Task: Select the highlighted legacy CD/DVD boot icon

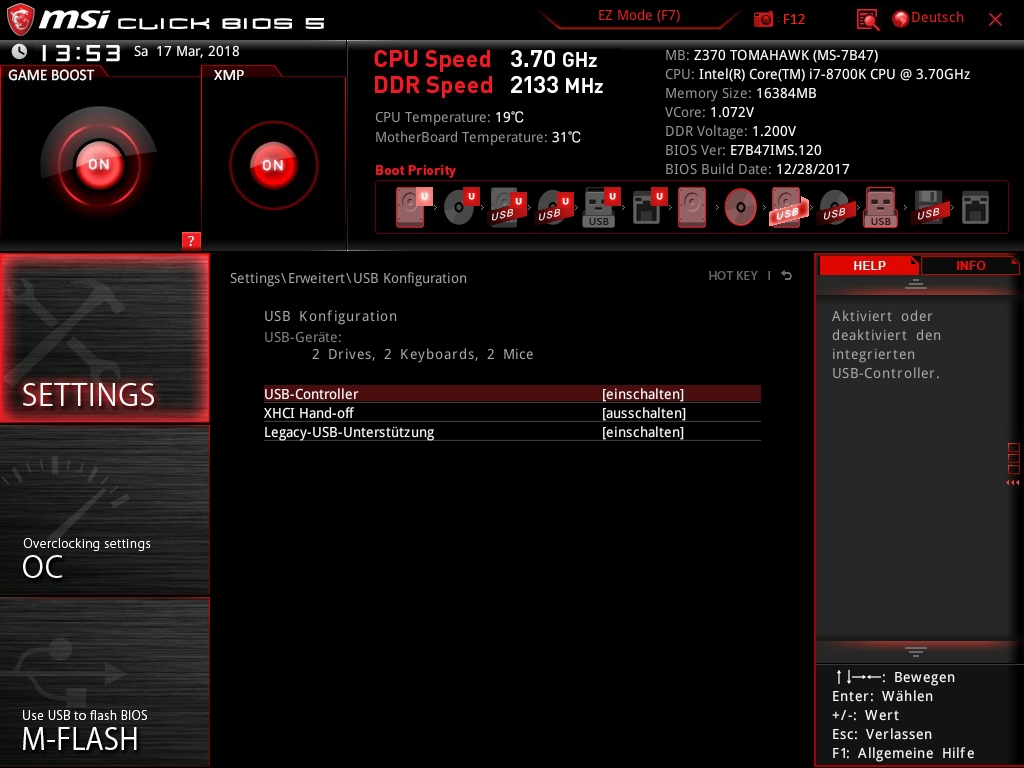Action: tap(741, 207)
